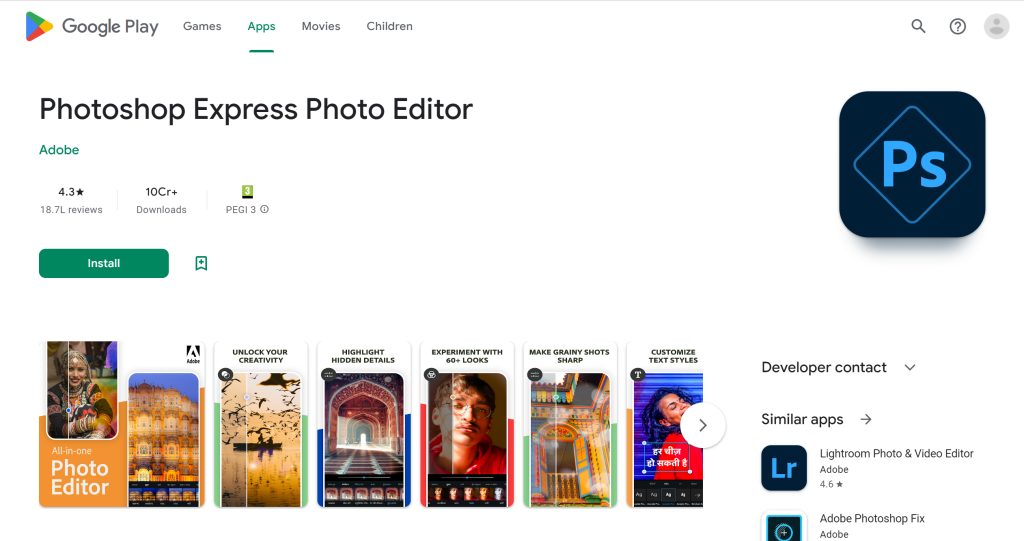Click the Similar apps heading
Screen dimensions: 1024x541
[x=802, y=419]
